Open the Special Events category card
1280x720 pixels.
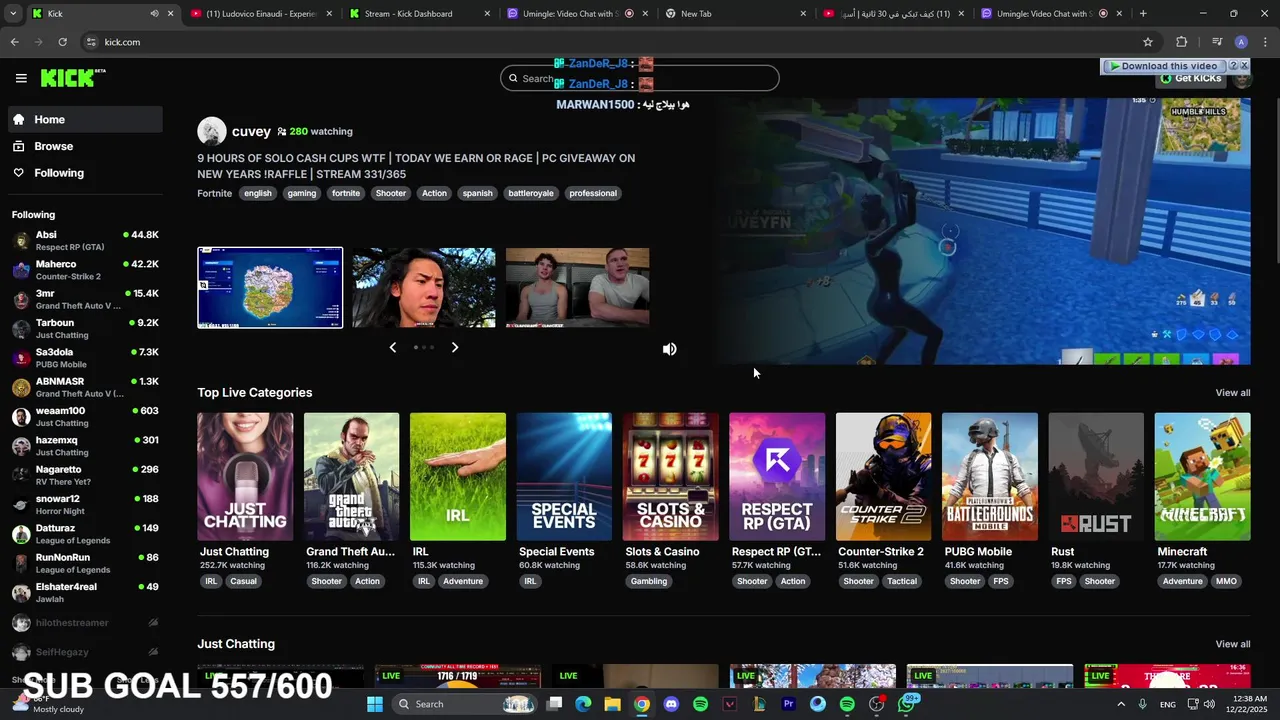tap(564, 477)
